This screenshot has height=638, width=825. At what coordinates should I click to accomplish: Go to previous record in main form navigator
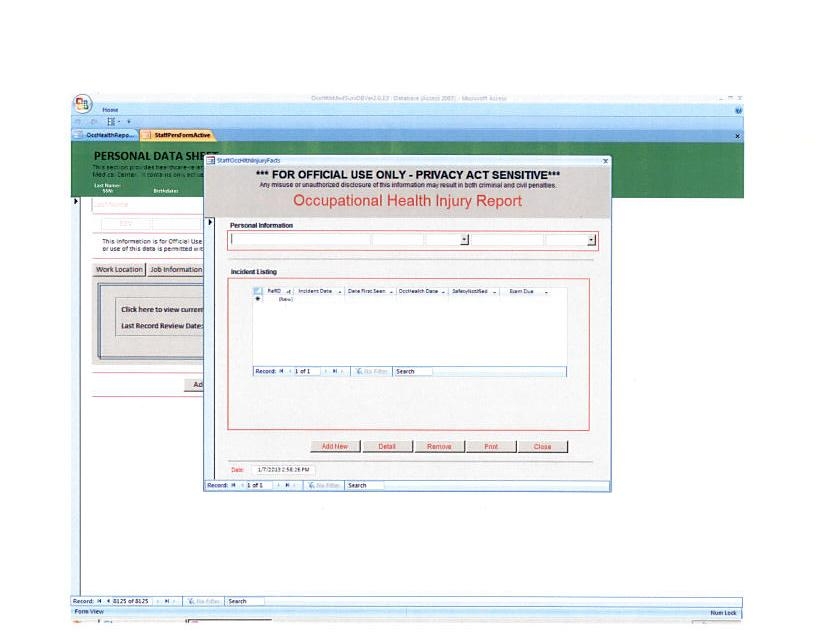108,601
